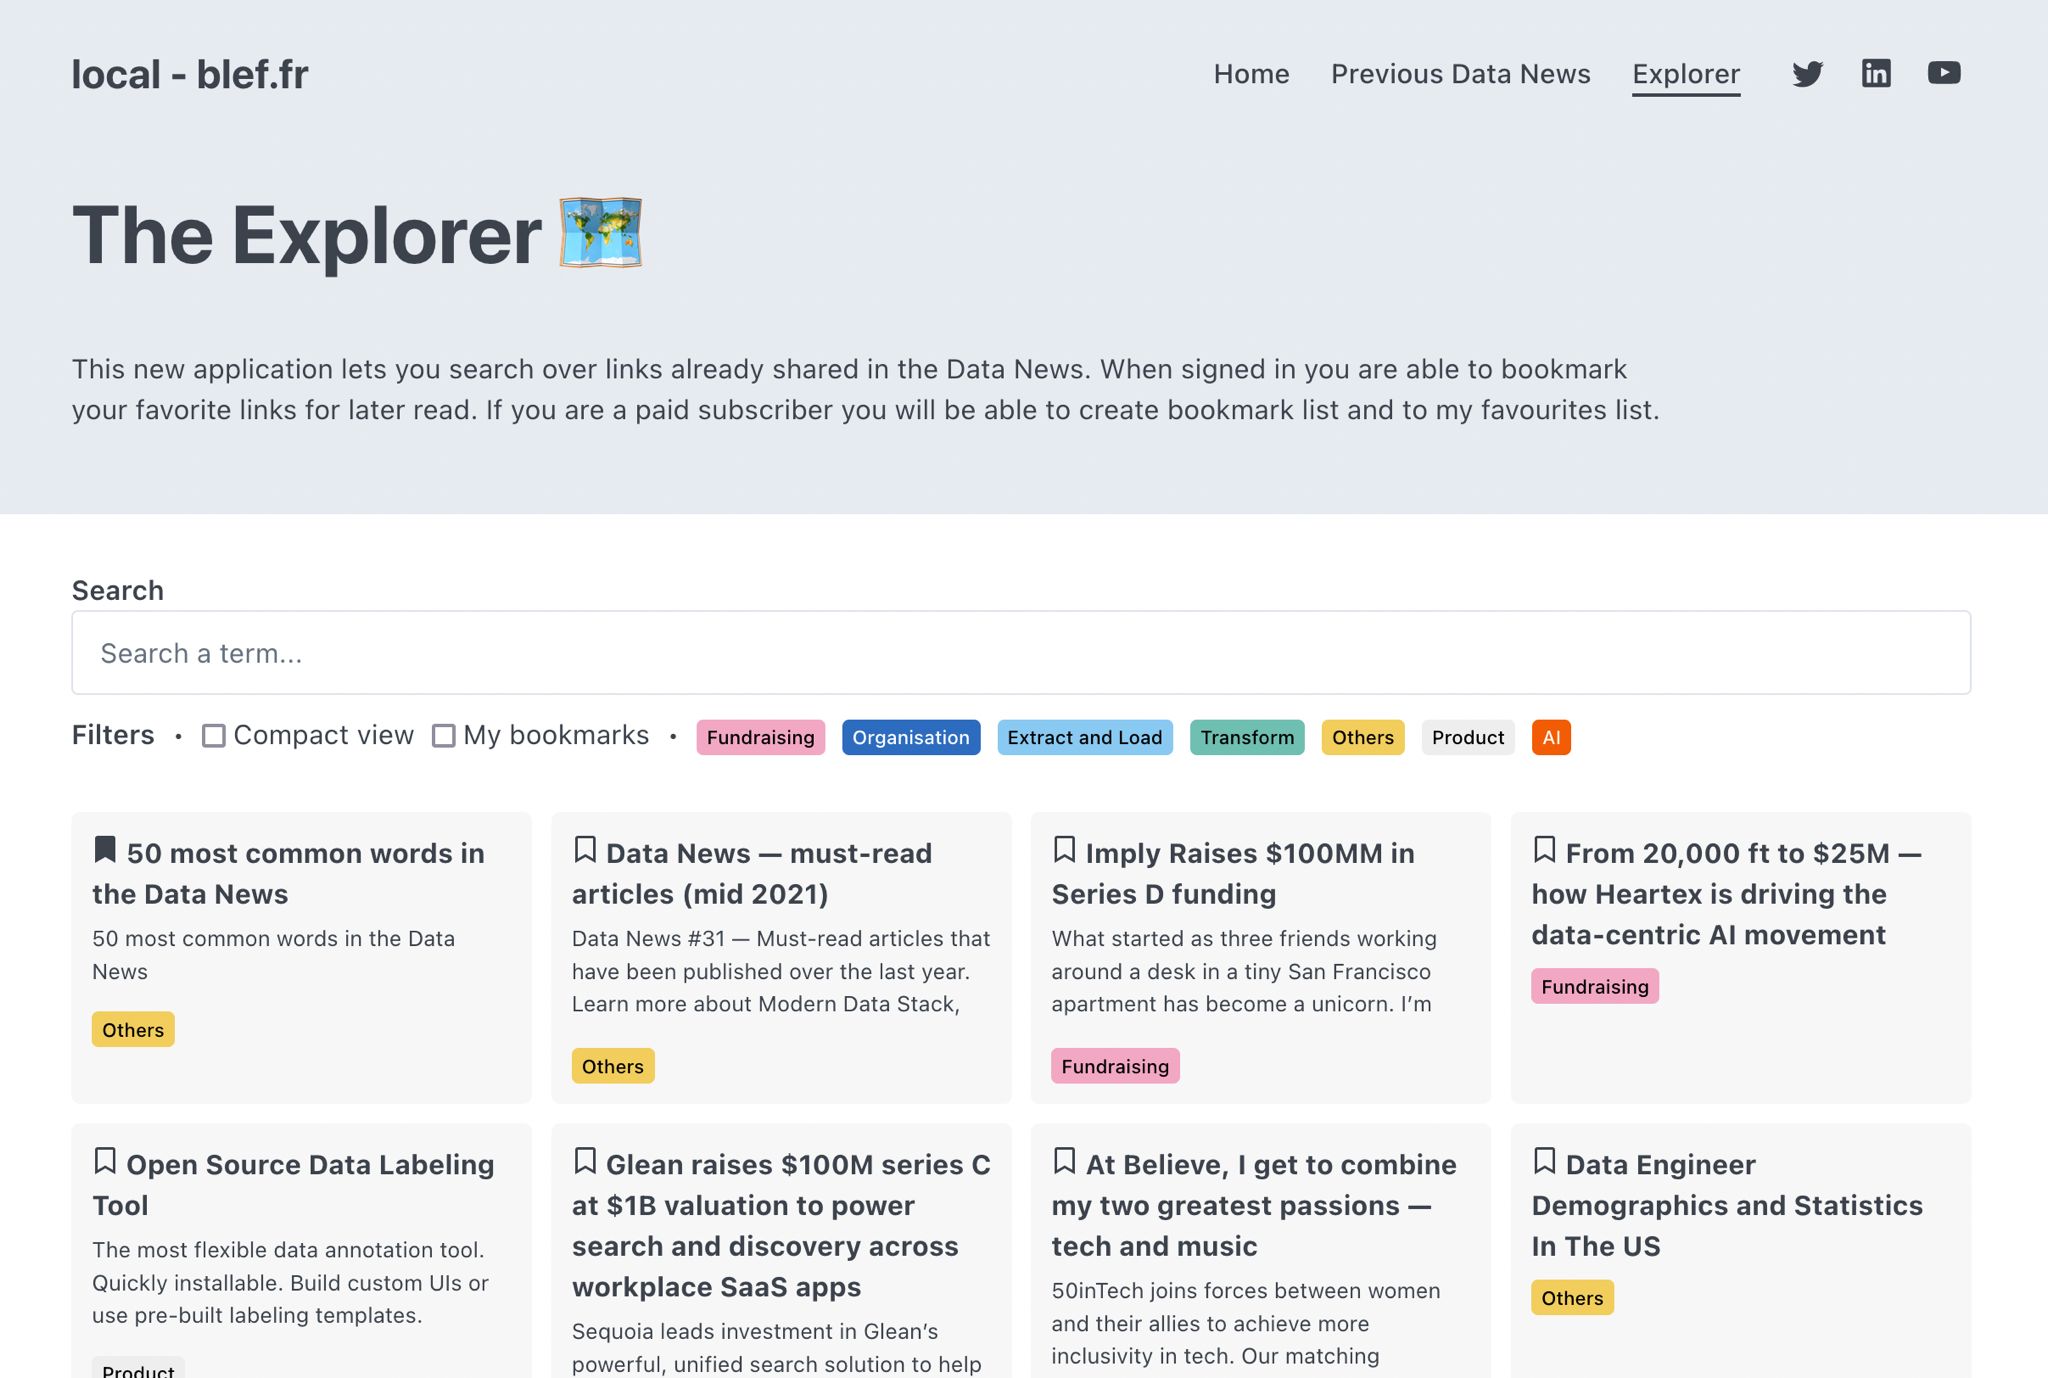Bookmark the Heartex $25M article

coord(1544,850)
